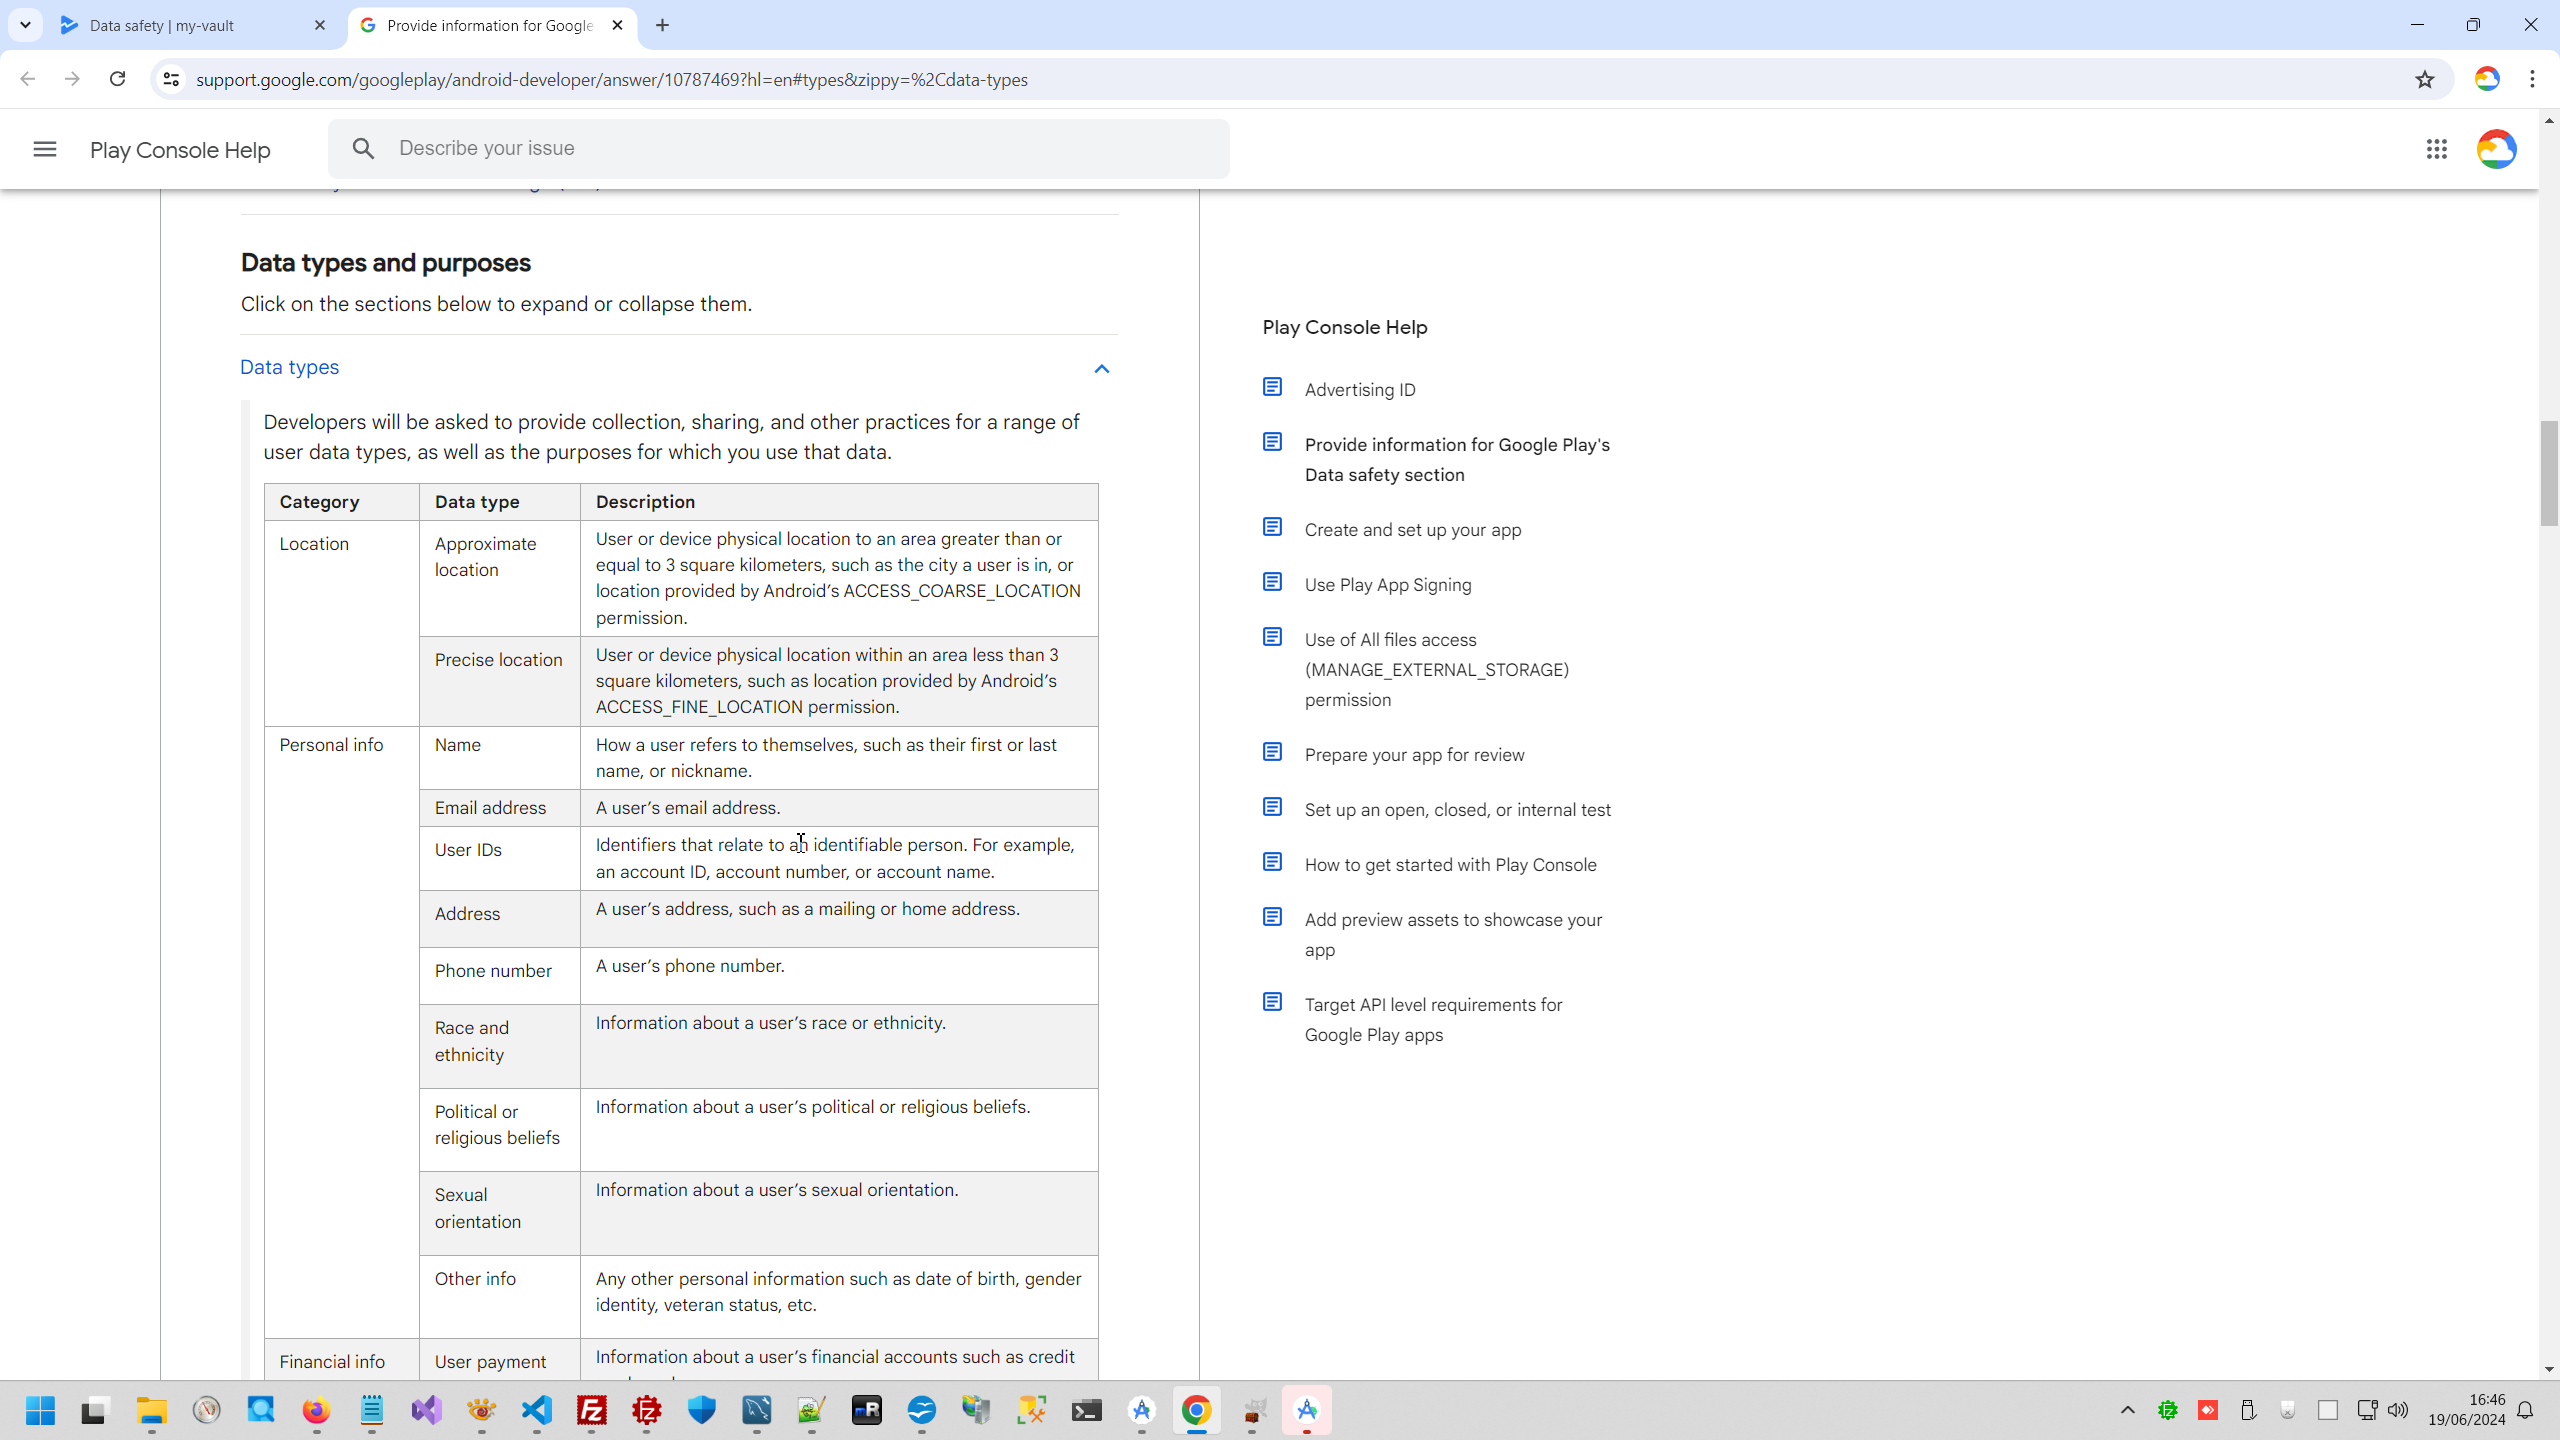Image resolution: width=2560 pixels, height=1440 pixels.
Task: Open the hamburger main menu
Action: click(x=44, y=149)
